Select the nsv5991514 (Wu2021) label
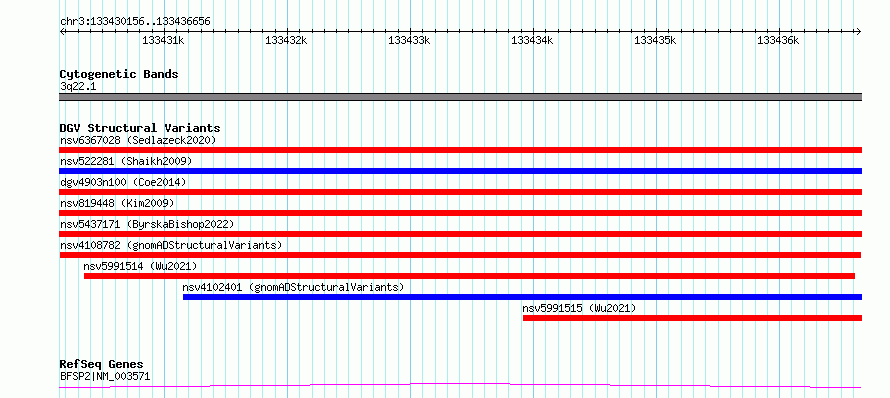 pos(140,266)
